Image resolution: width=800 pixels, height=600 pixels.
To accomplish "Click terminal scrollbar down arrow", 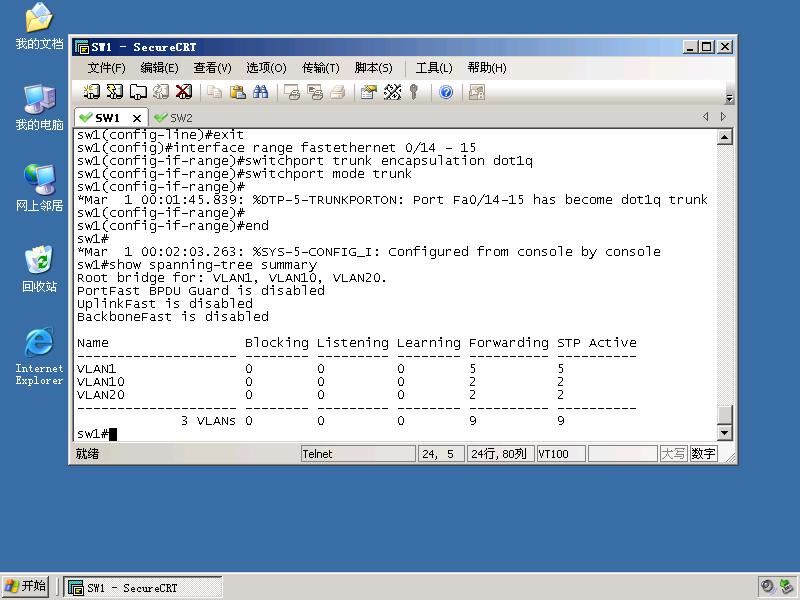I will click(725, 433).
